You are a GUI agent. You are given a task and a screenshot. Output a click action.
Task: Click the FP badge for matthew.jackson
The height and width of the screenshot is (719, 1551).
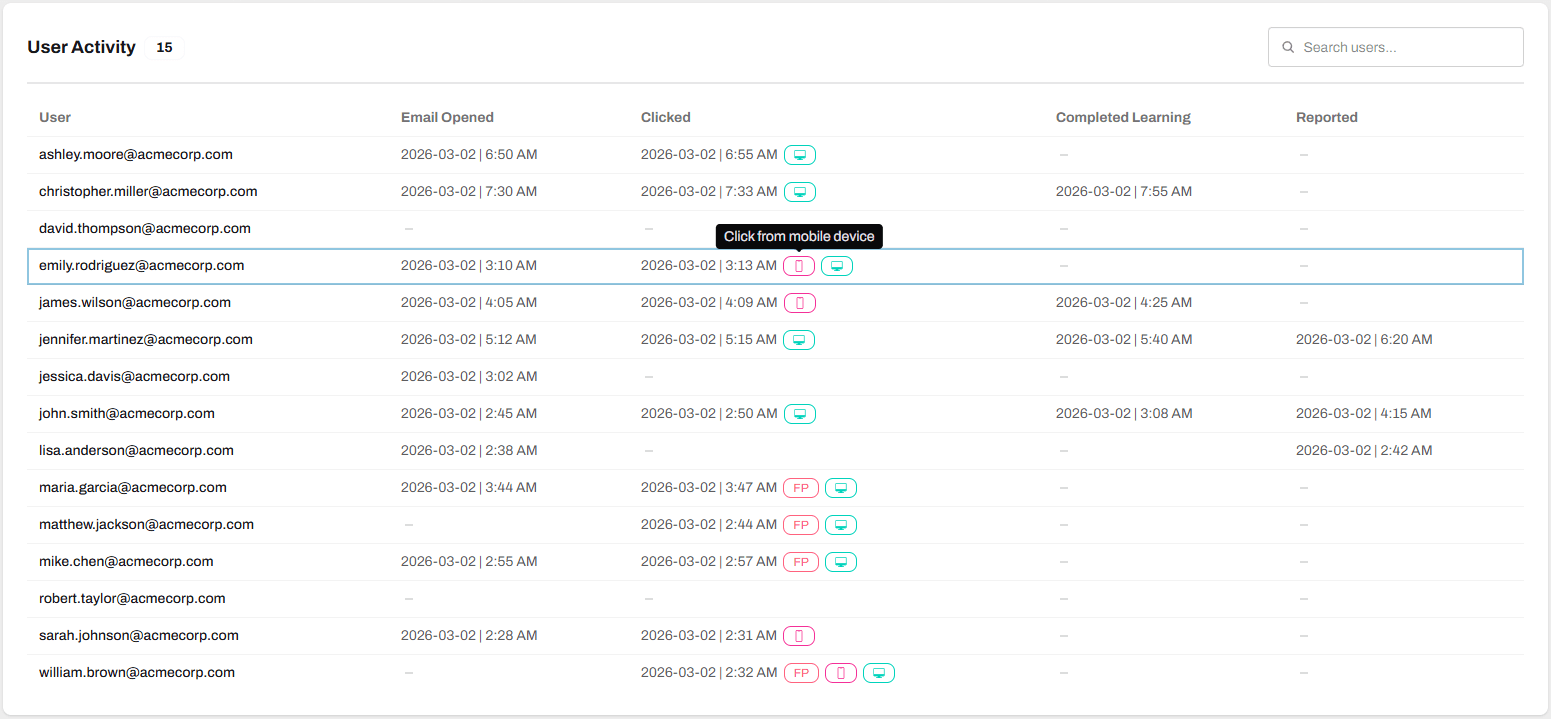[801, 524]
